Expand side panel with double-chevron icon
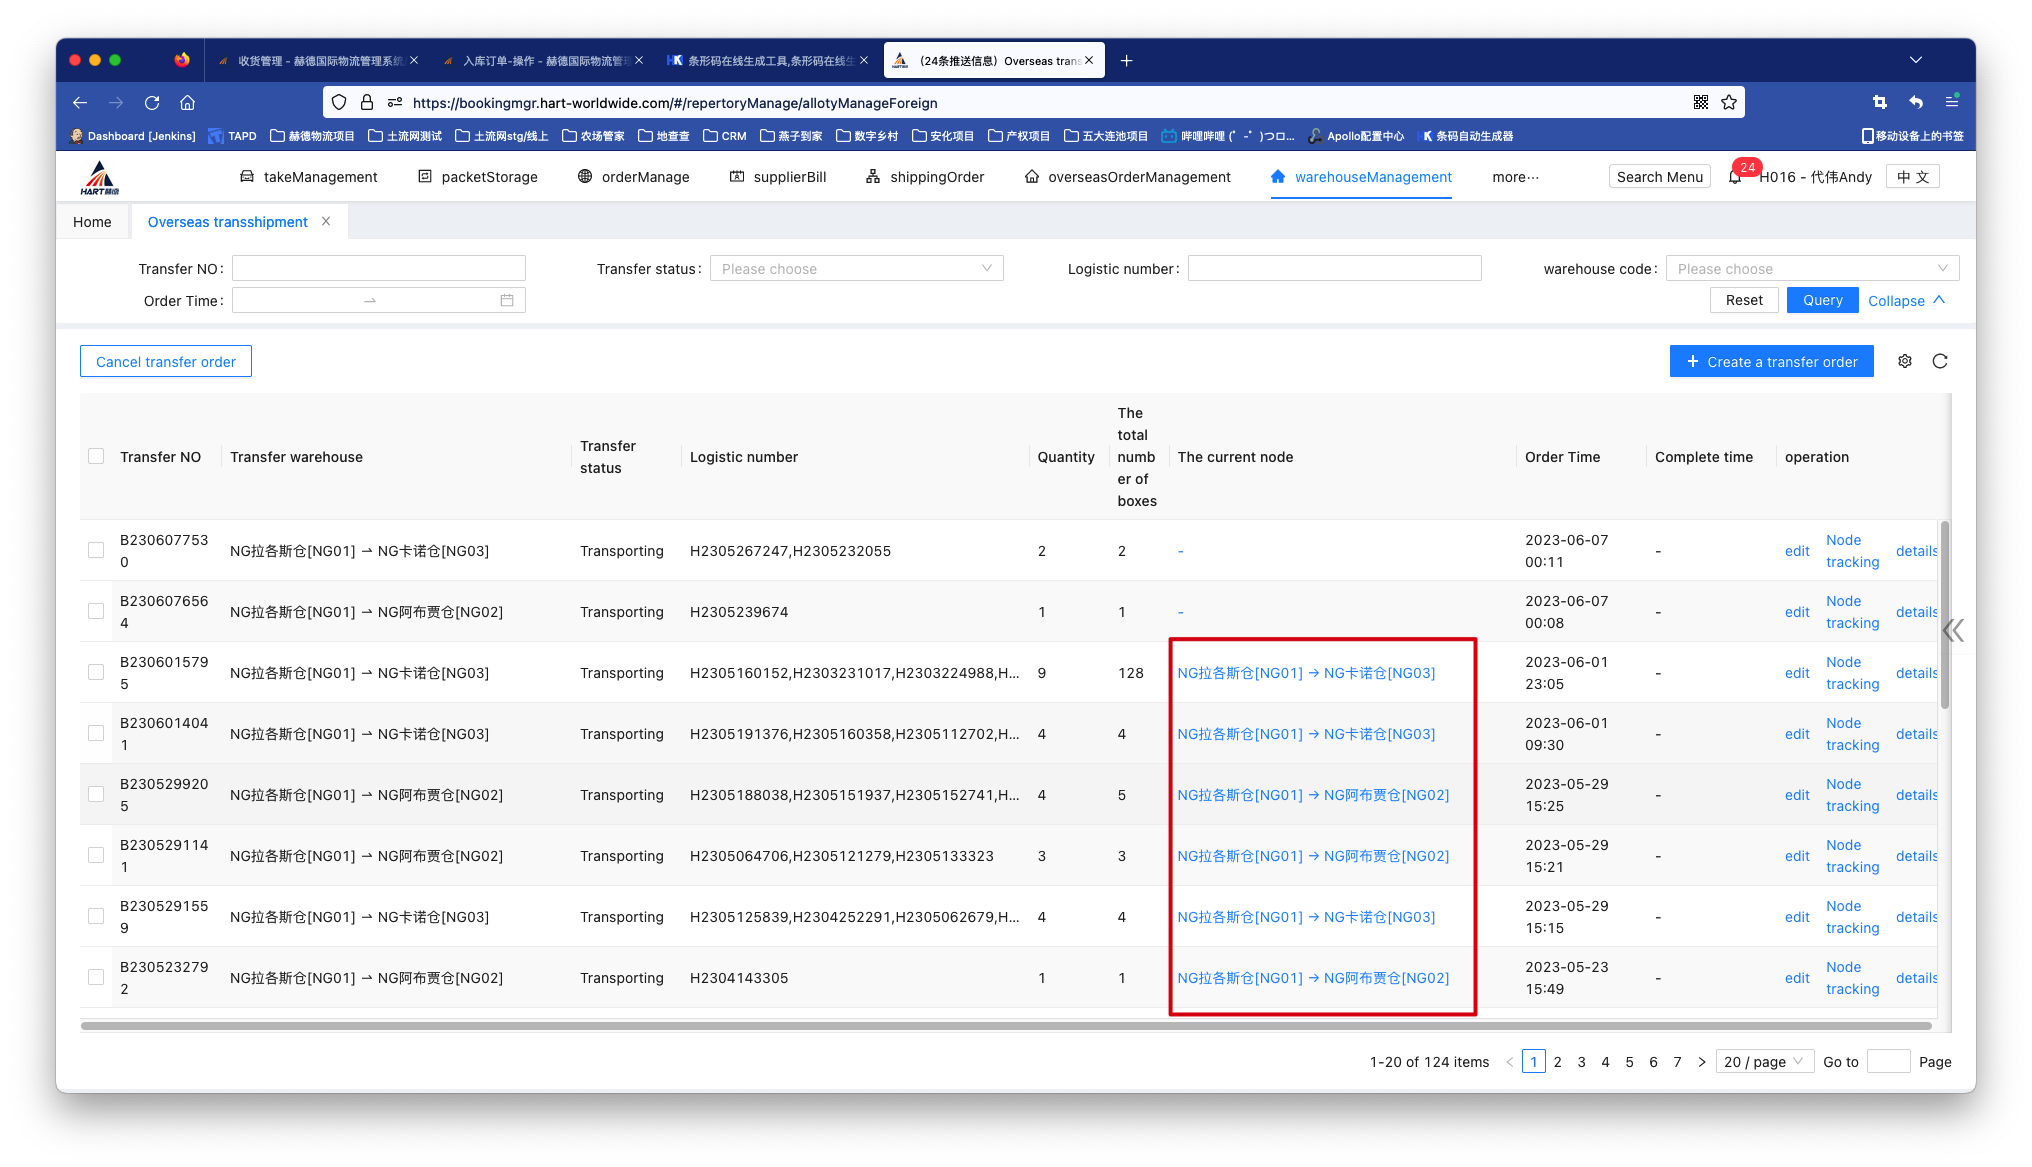This screenshot has width=2032, height=1167. tap(1953, 630)
